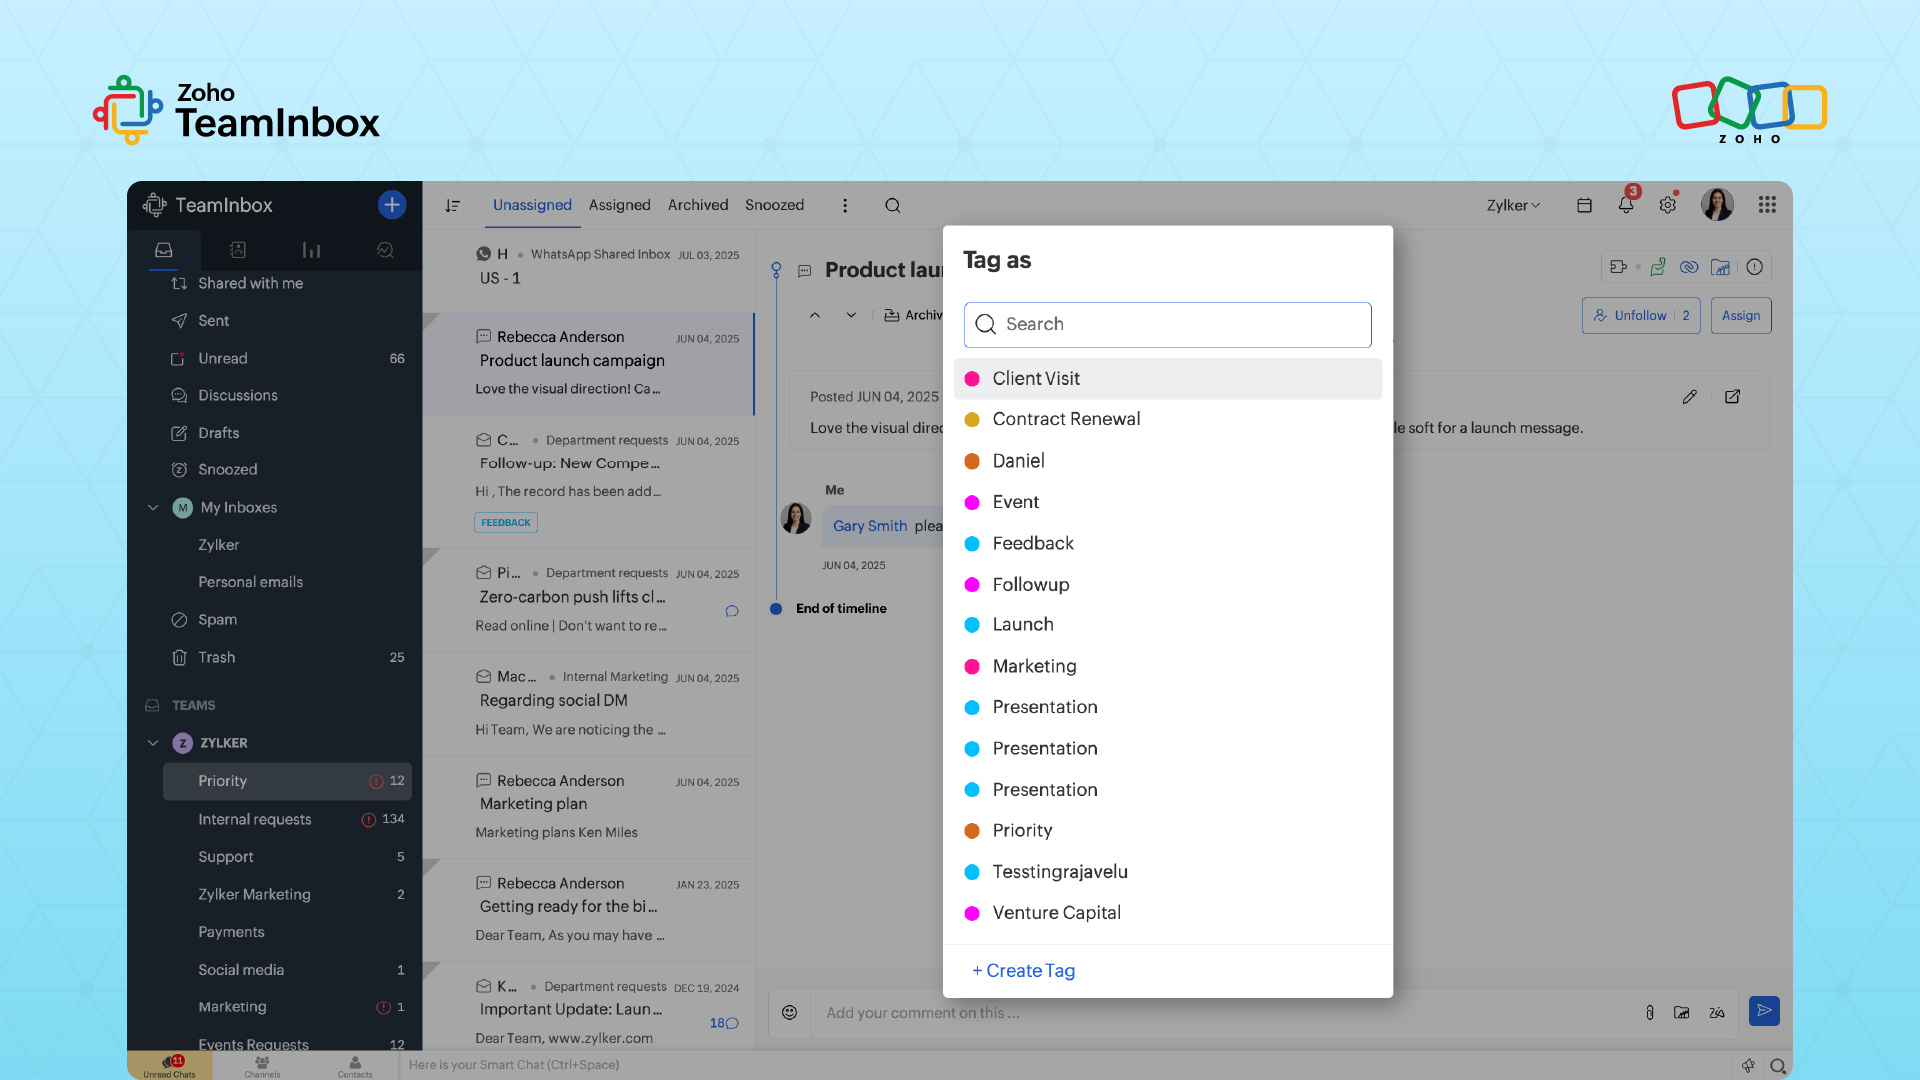Click the search icon beside Snoozed
1920x1080 pixels.
pos(892,206)
